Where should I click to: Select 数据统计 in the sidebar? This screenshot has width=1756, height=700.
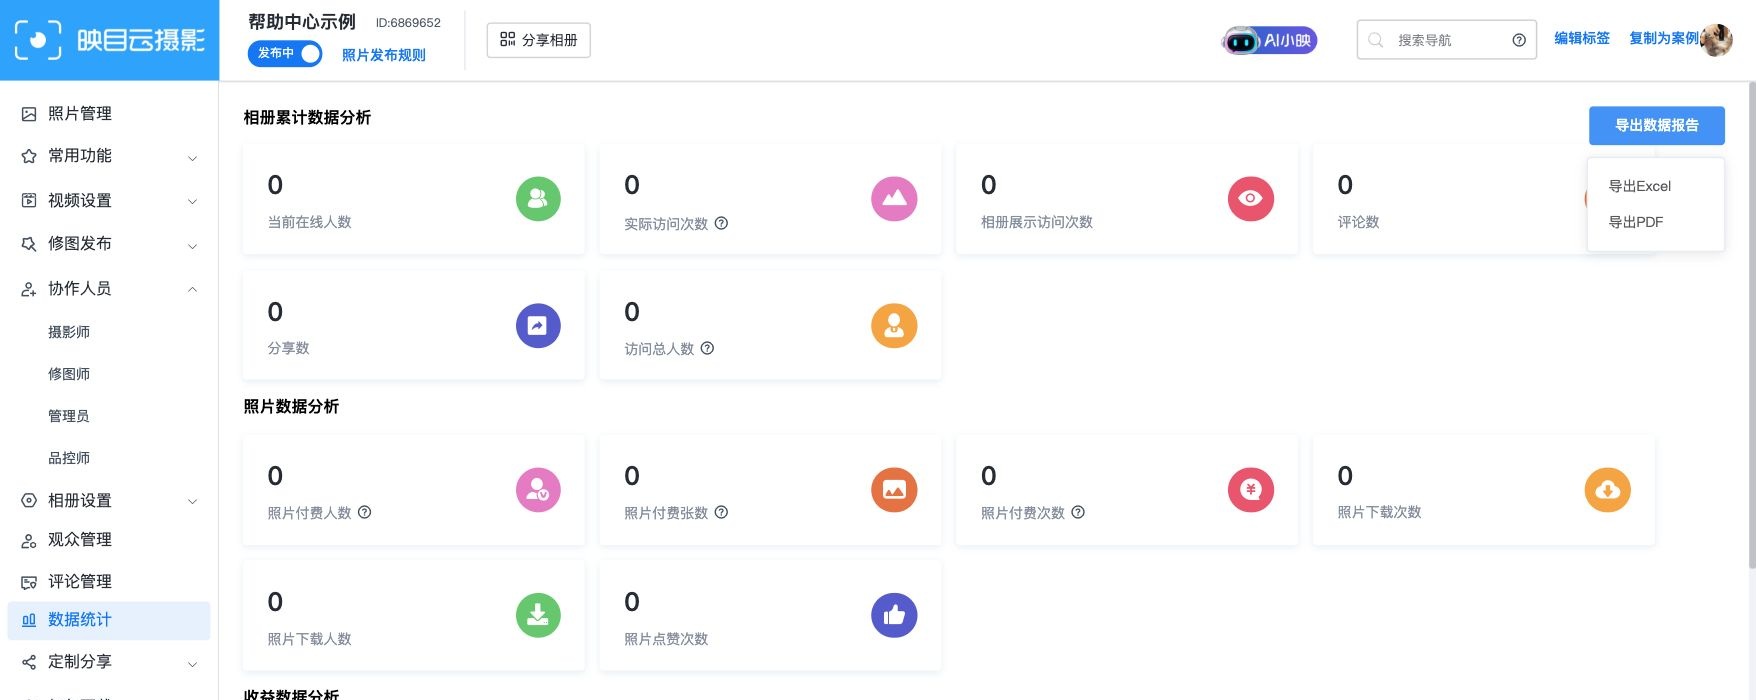pos(109,620)
